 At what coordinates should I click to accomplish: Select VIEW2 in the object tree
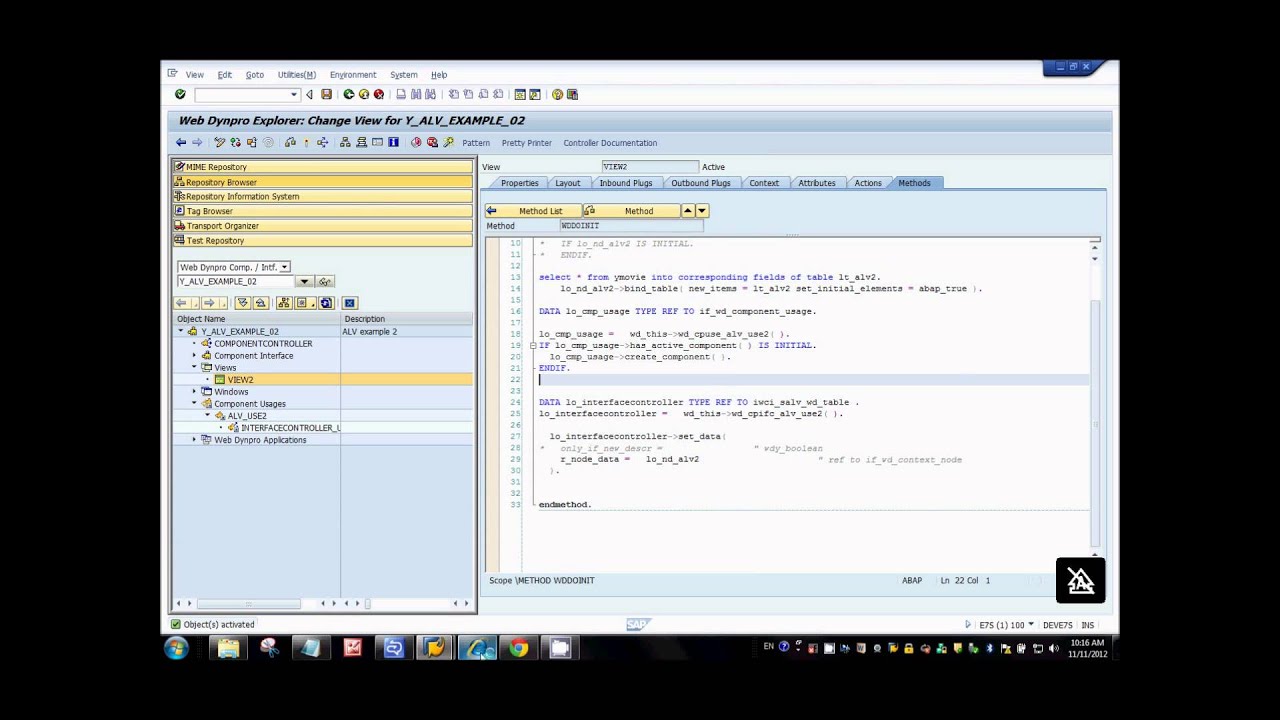tap(240, 380)
